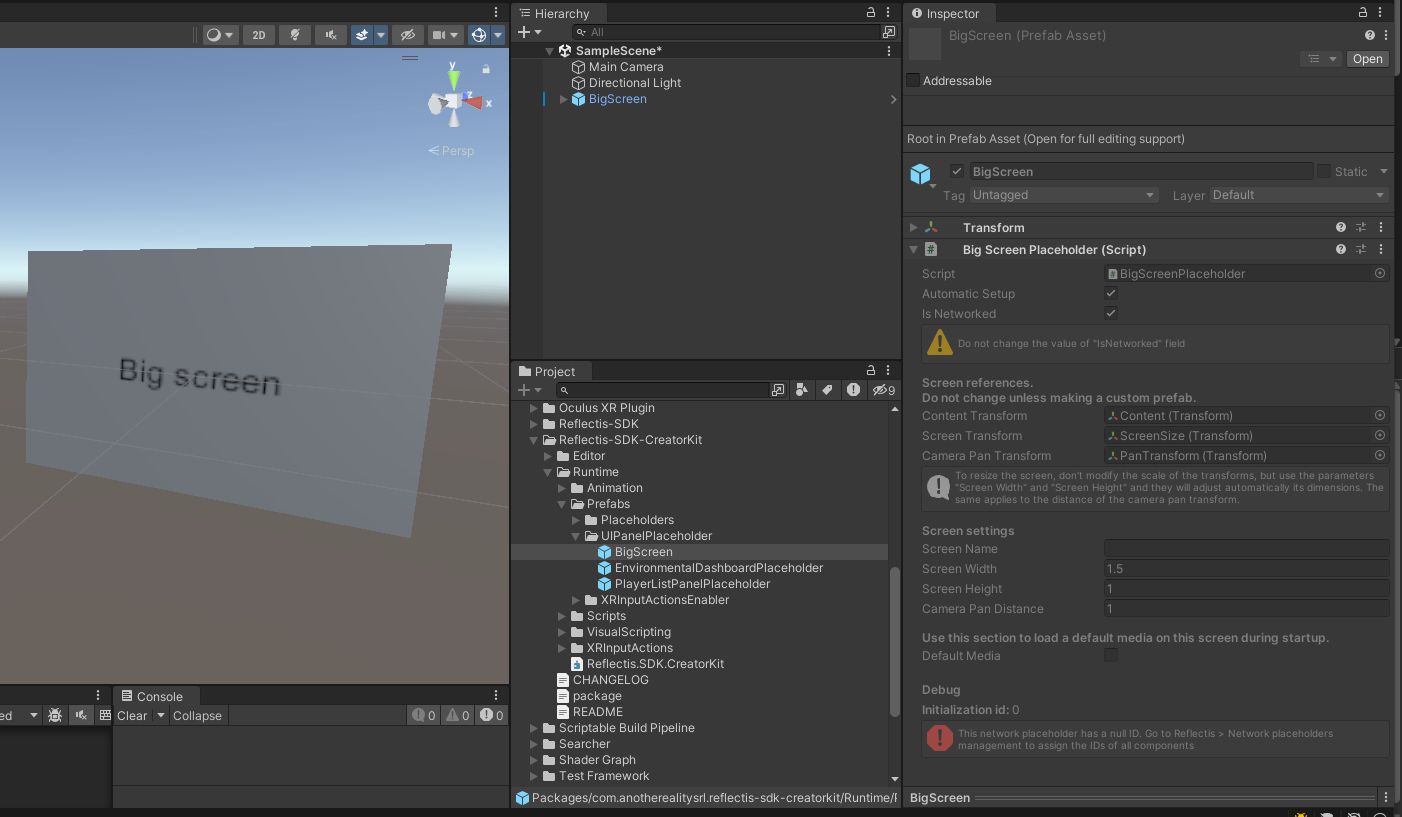Image resolution: width=1402 pixels, height=817 pixels.
Task: Mute scene audio icon
Action: click(330, 35)
